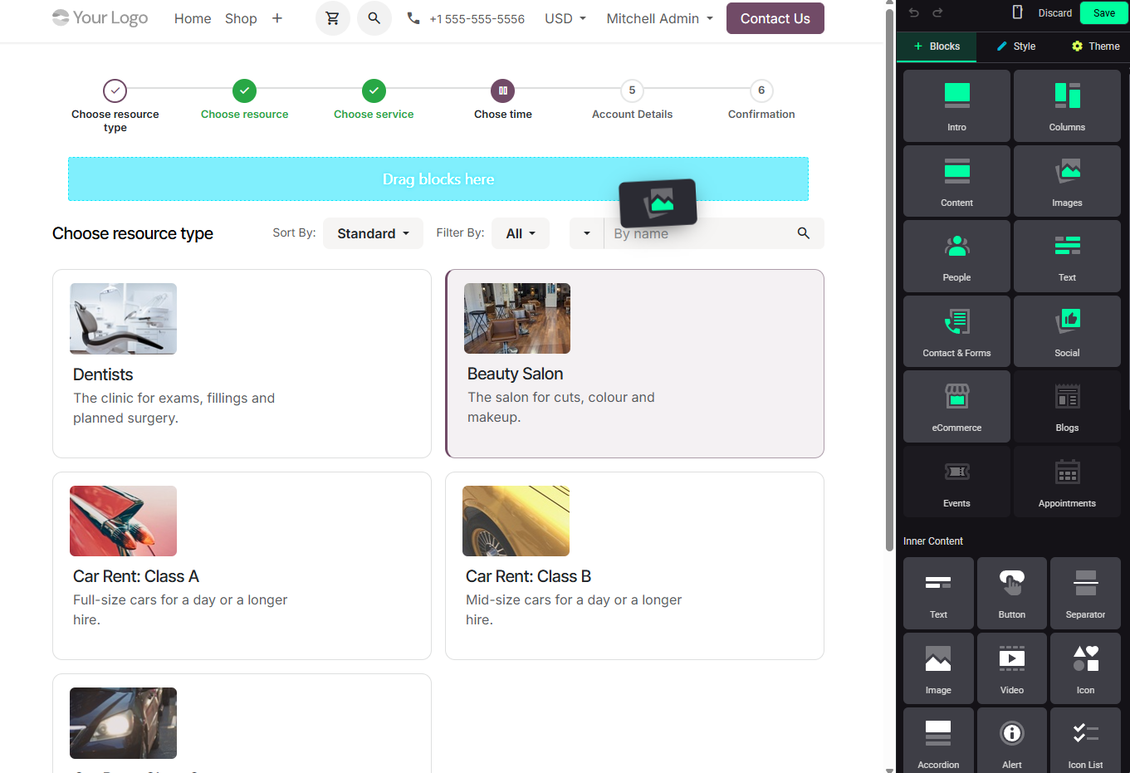Viewport: 1130px width, 773px height.
Task: Pick the Separator inner content block
Action: [x=1085, y=593]
